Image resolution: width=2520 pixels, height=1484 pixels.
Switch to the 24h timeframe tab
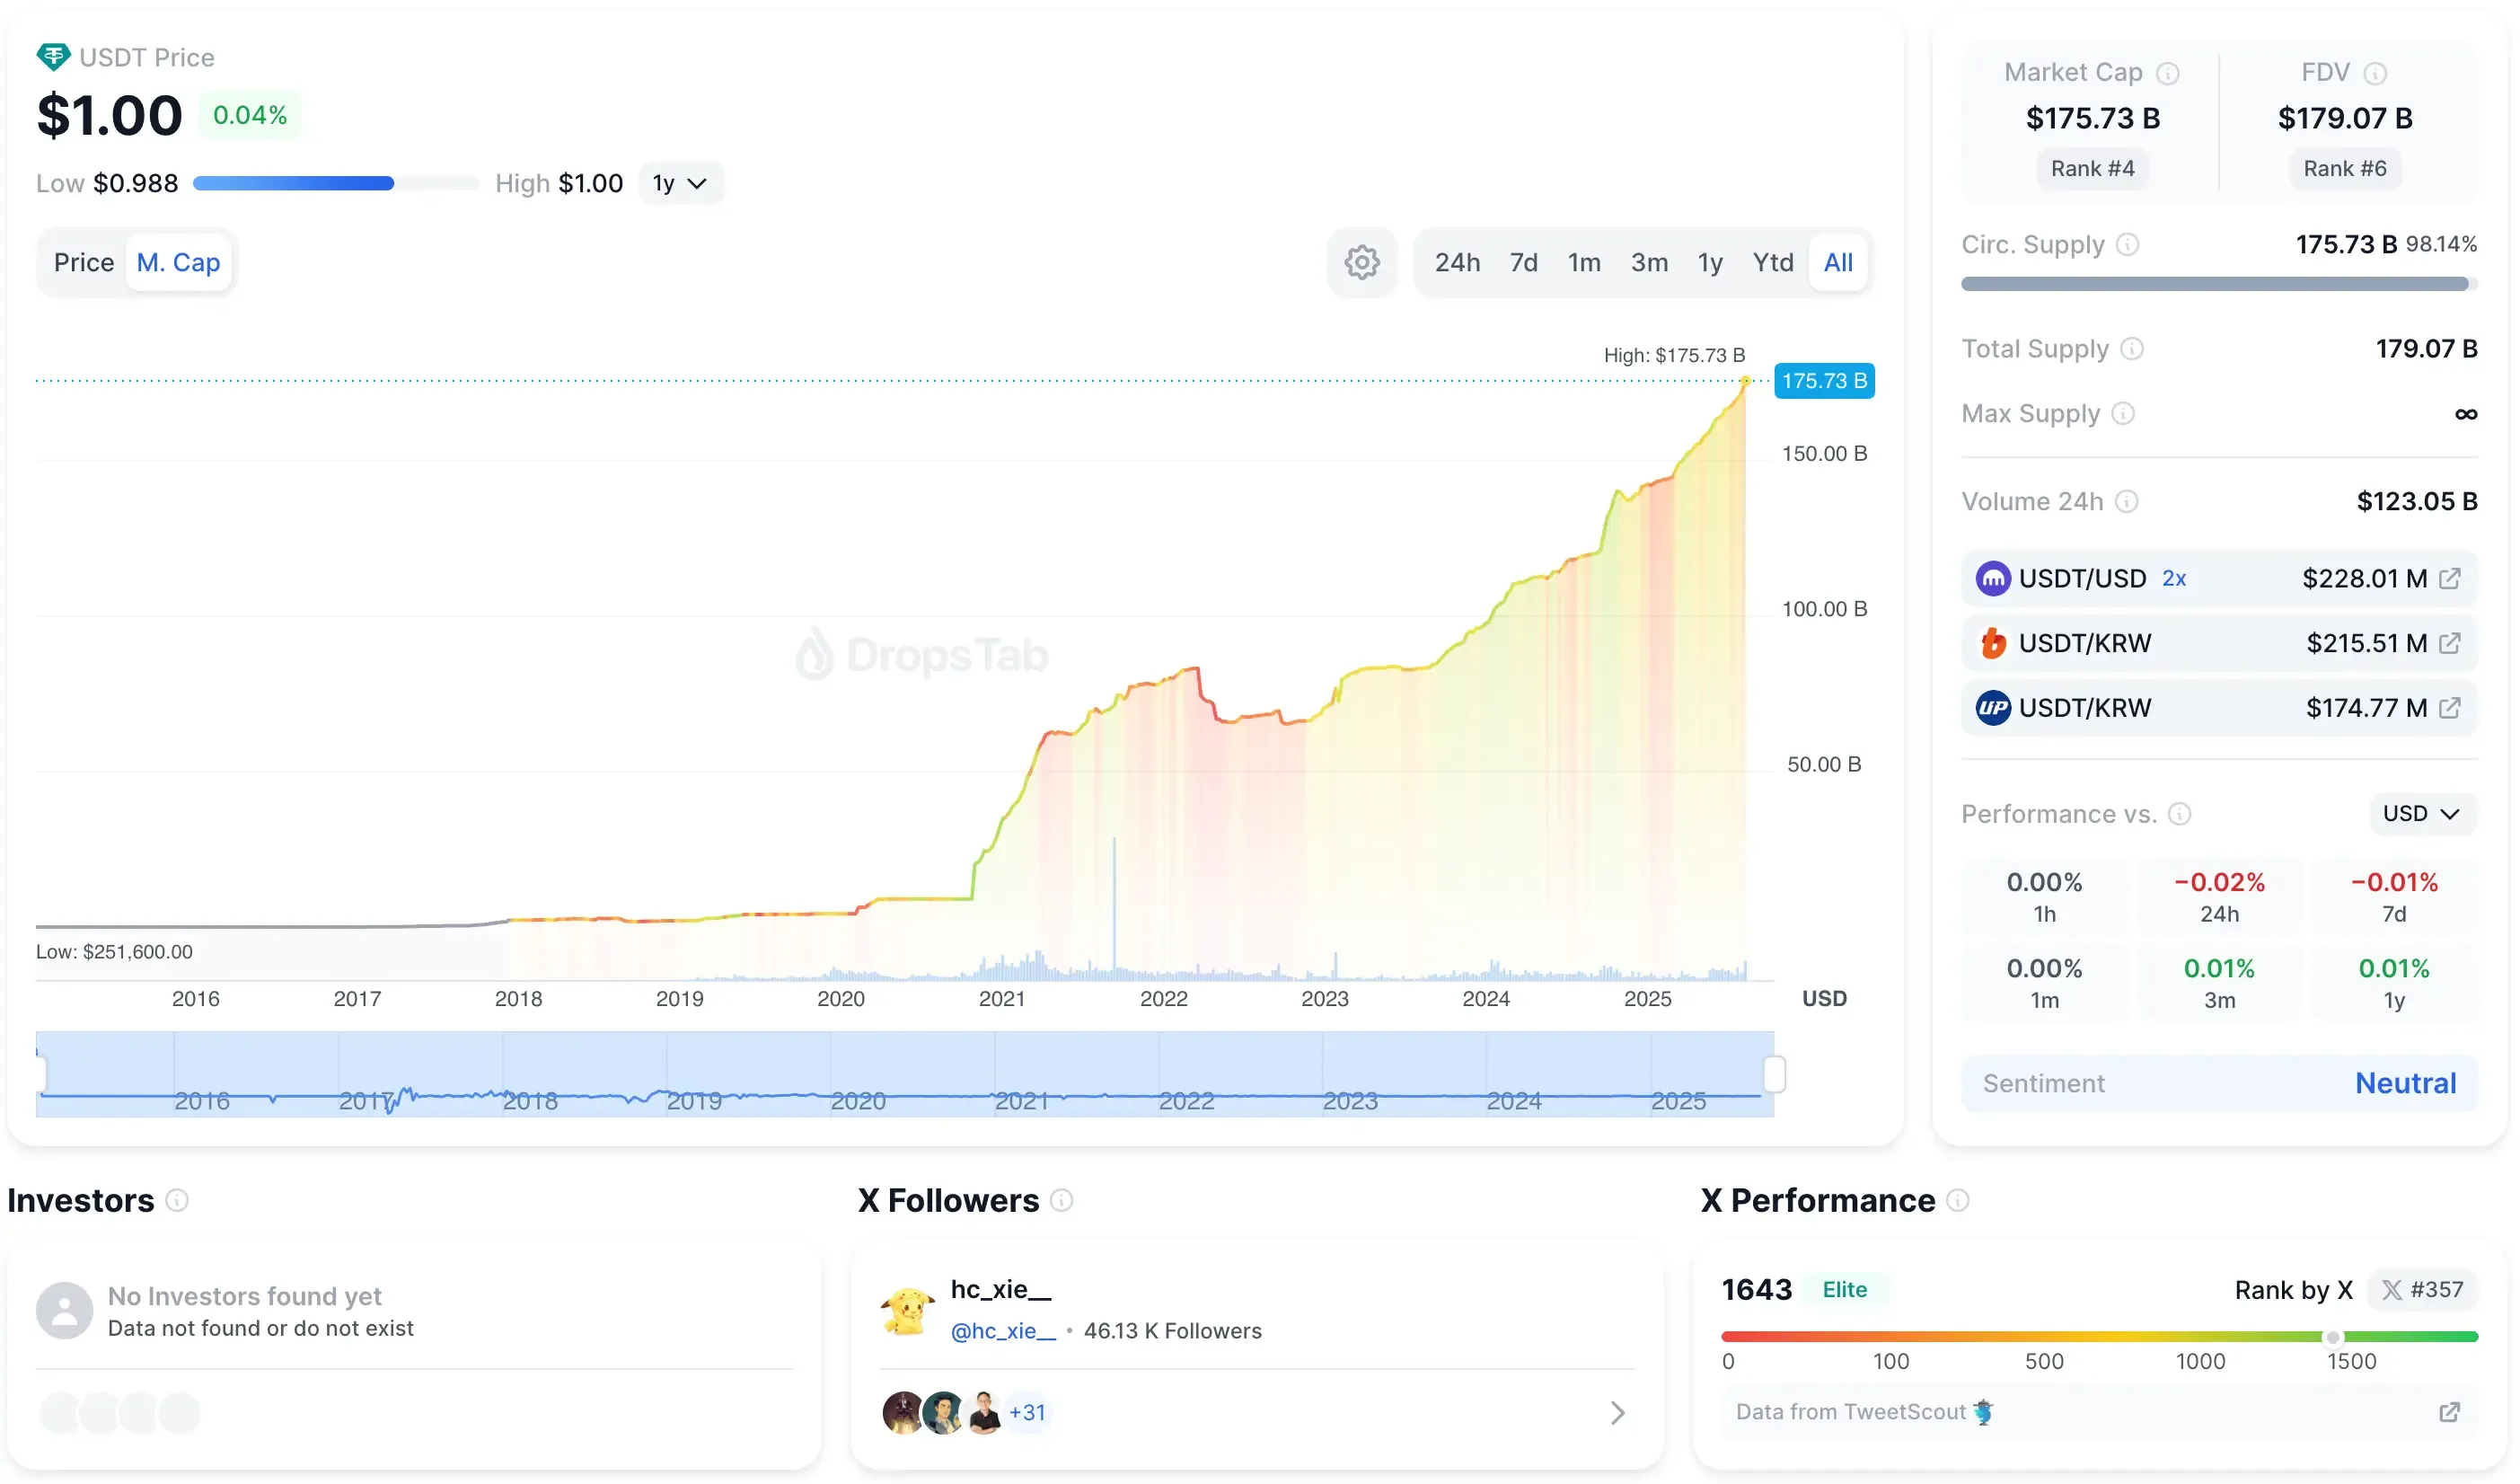pos(1457,261)
